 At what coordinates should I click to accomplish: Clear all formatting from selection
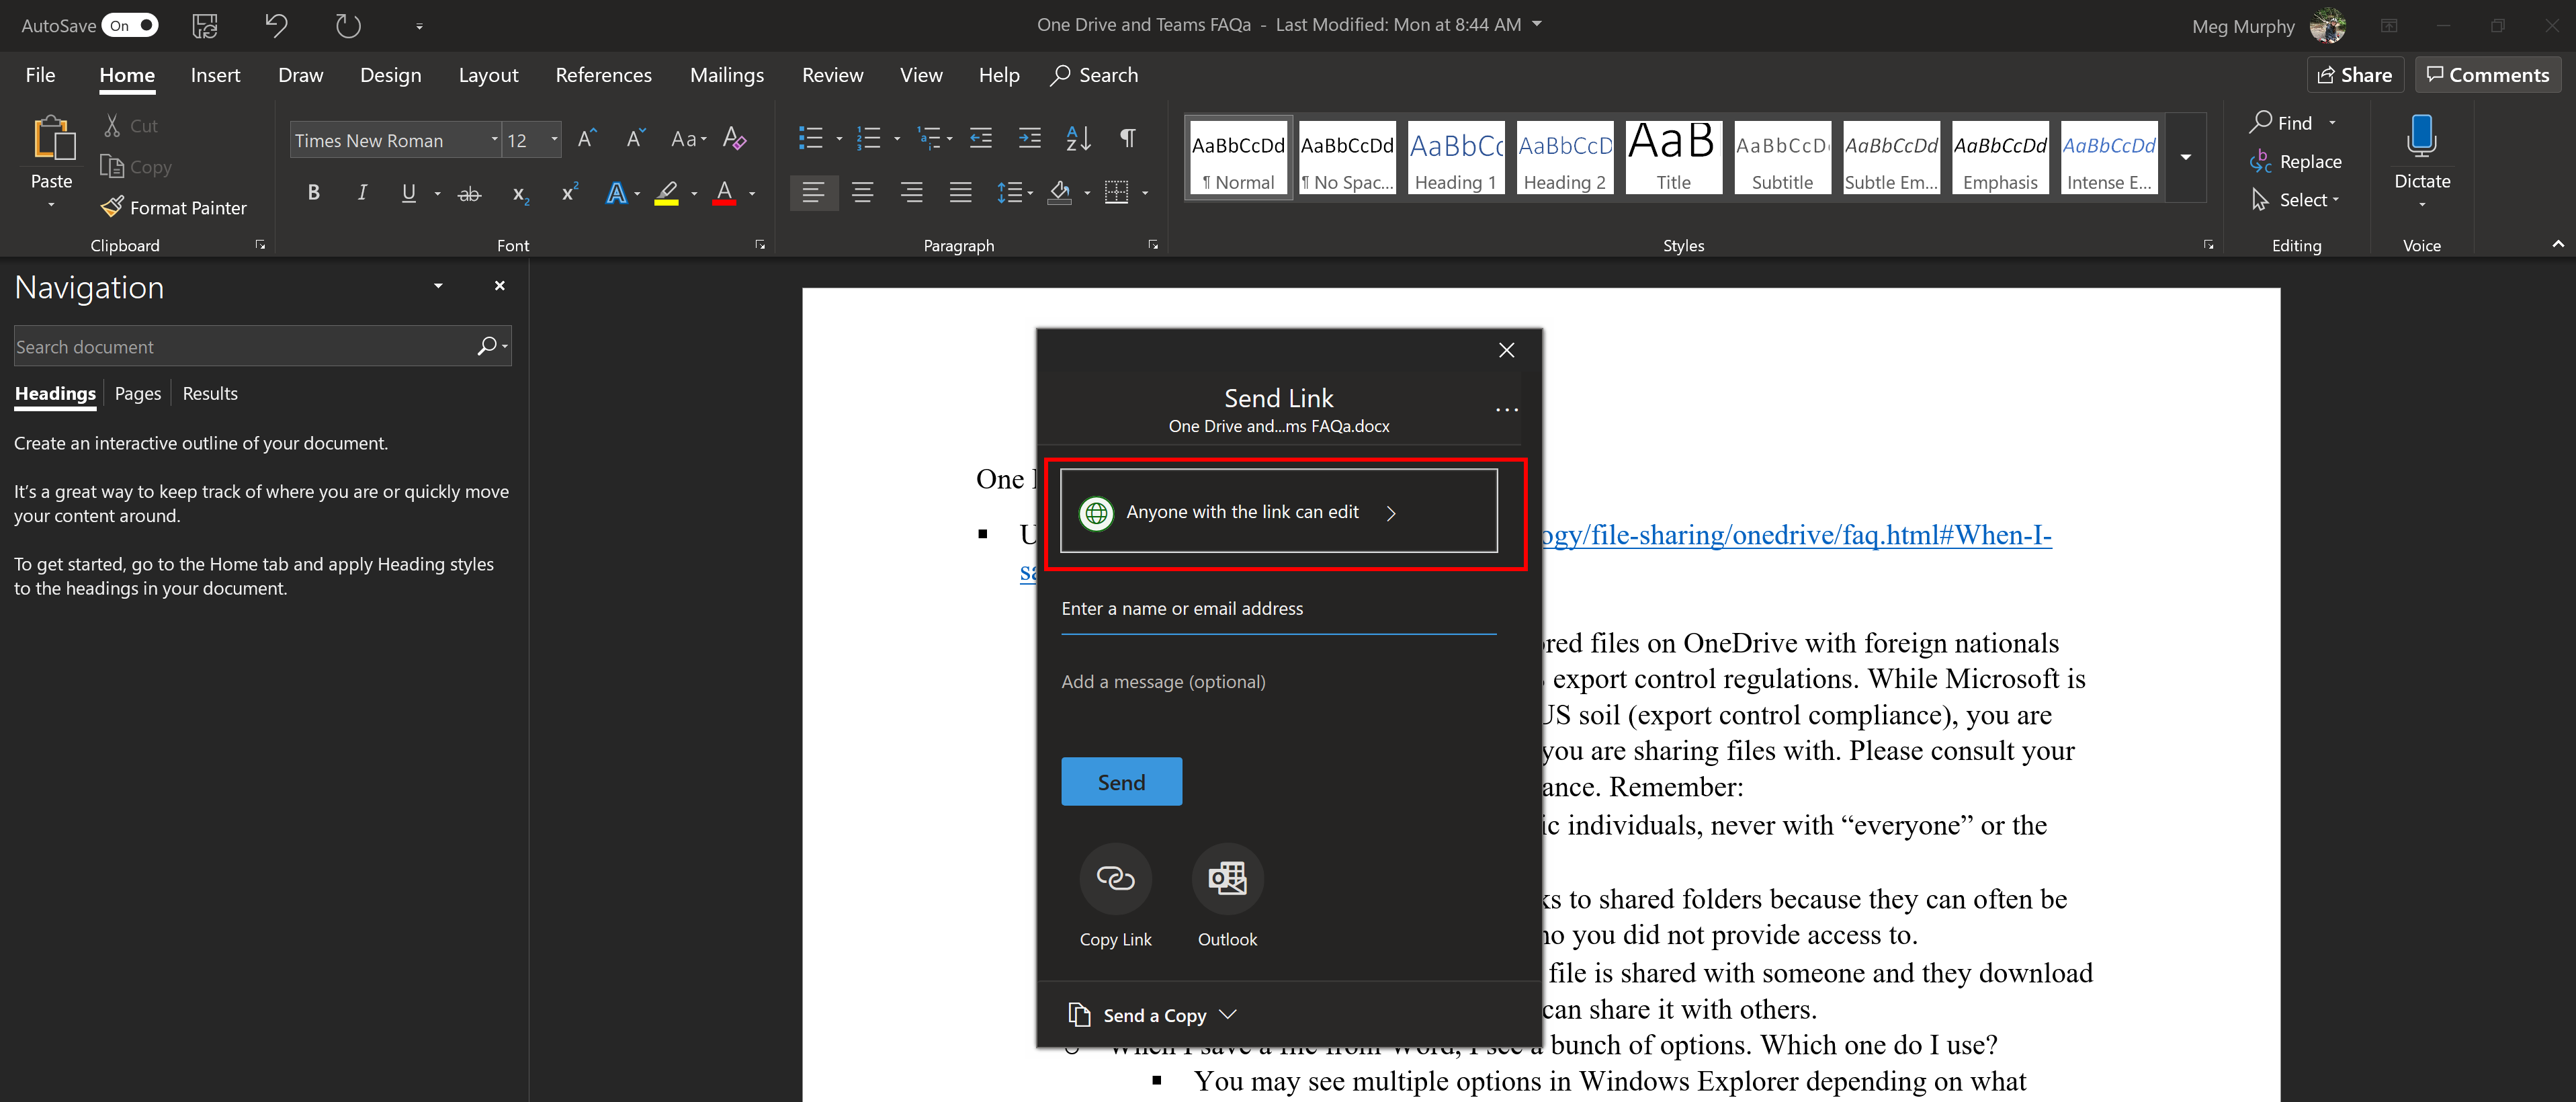point(735,139)
